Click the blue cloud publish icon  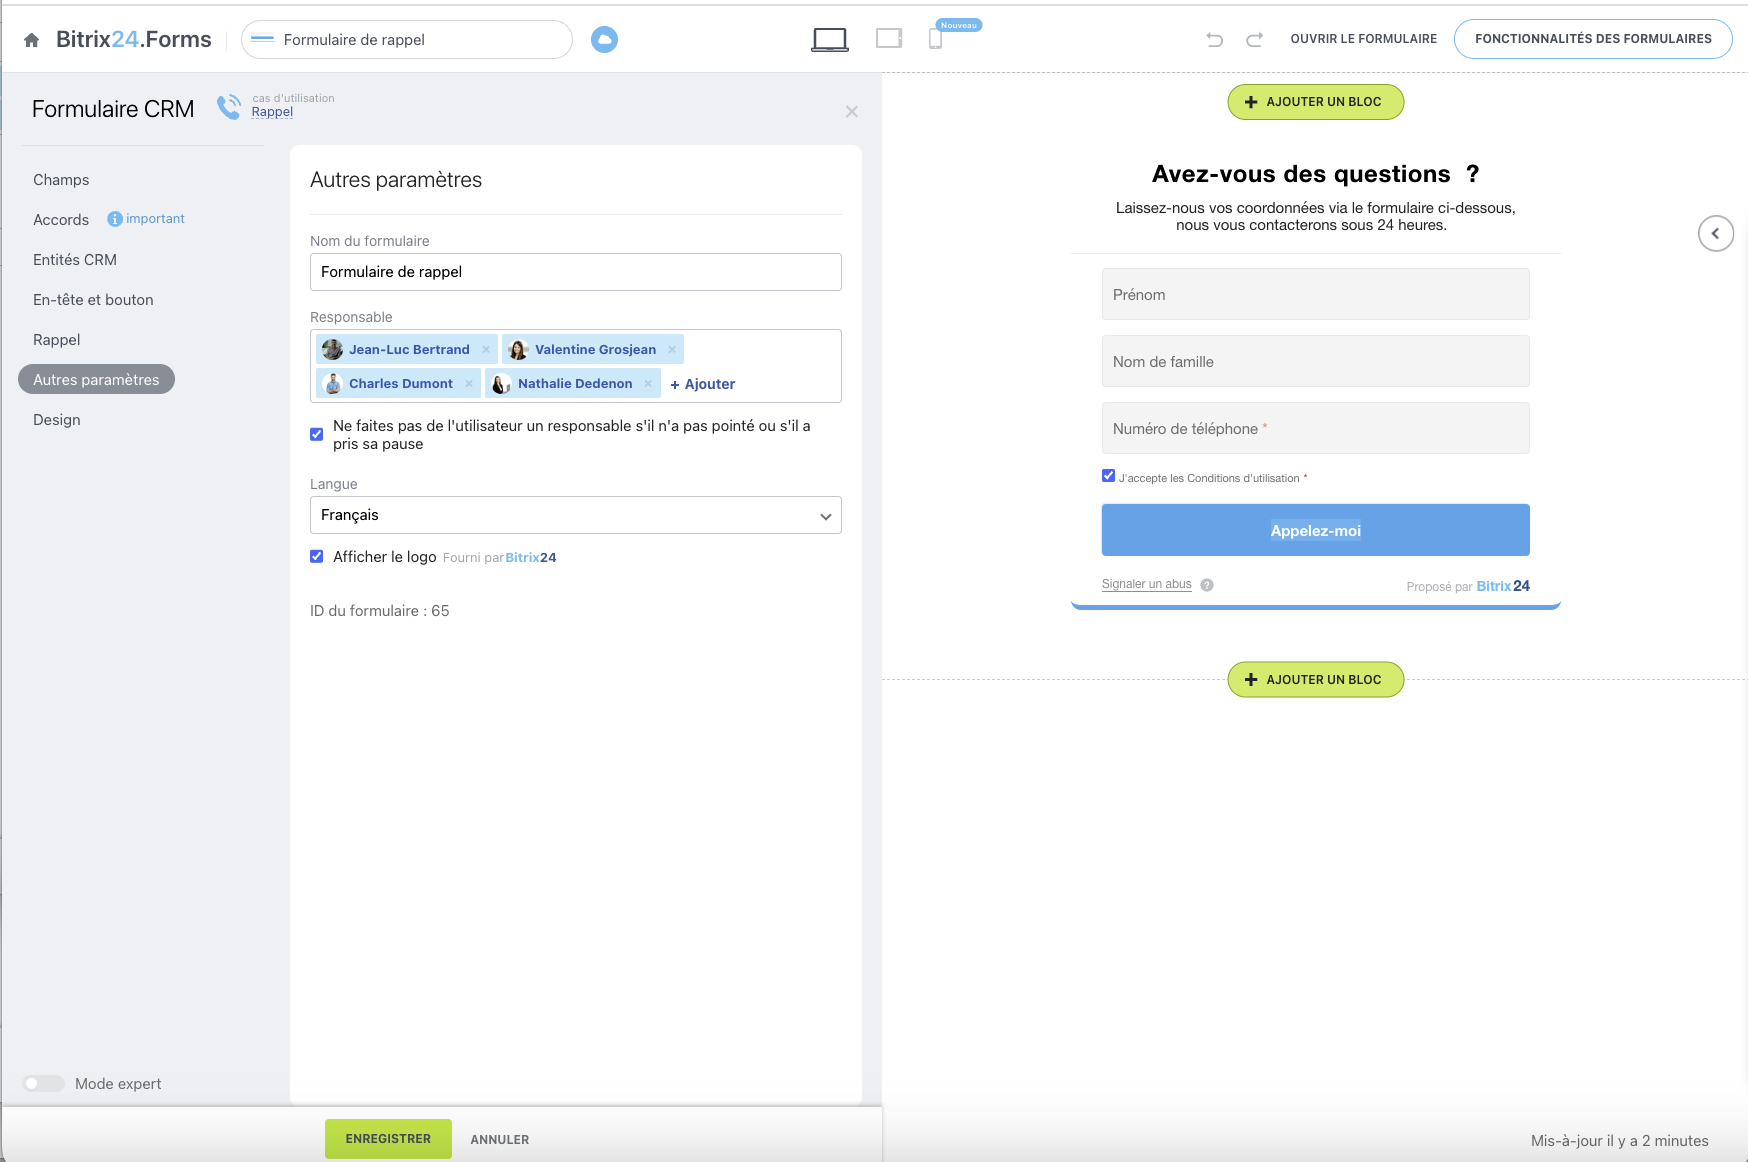[604, 39]
